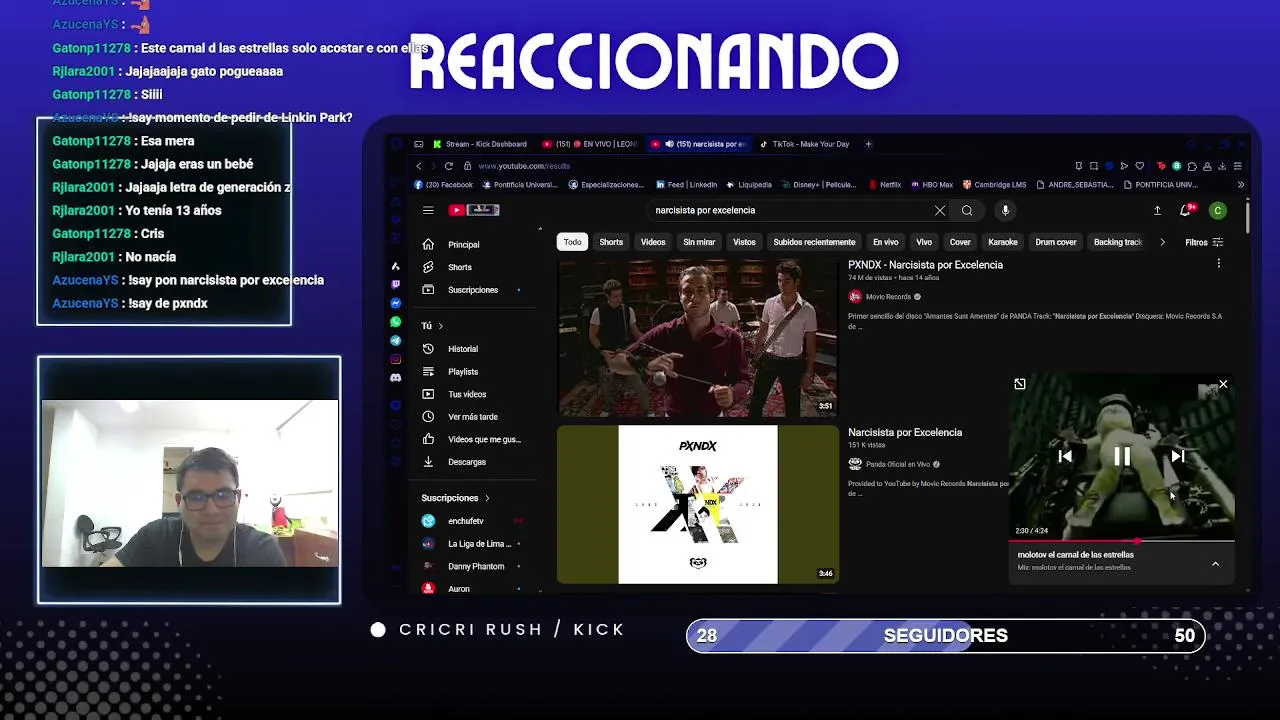This screenshot has width=1280, height=720.
Task: Open WhatsApp in the browser sidebar
Action: click(x=396, y=322)
